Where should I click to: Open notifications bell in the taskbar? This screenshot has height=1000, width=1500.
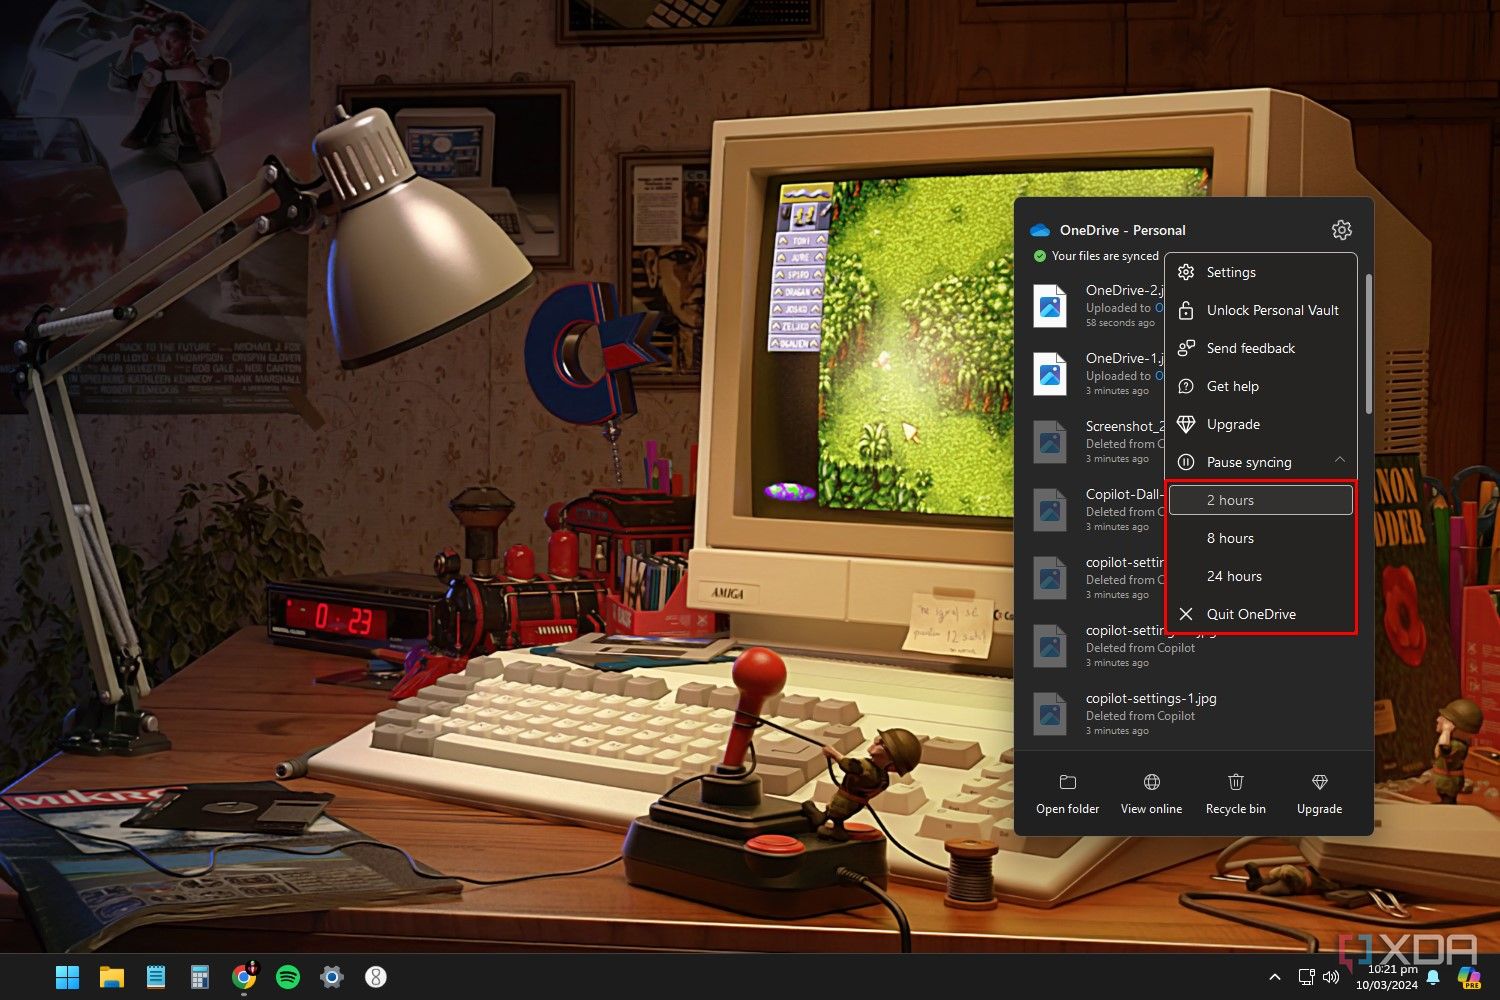(x=1433, y=977)
